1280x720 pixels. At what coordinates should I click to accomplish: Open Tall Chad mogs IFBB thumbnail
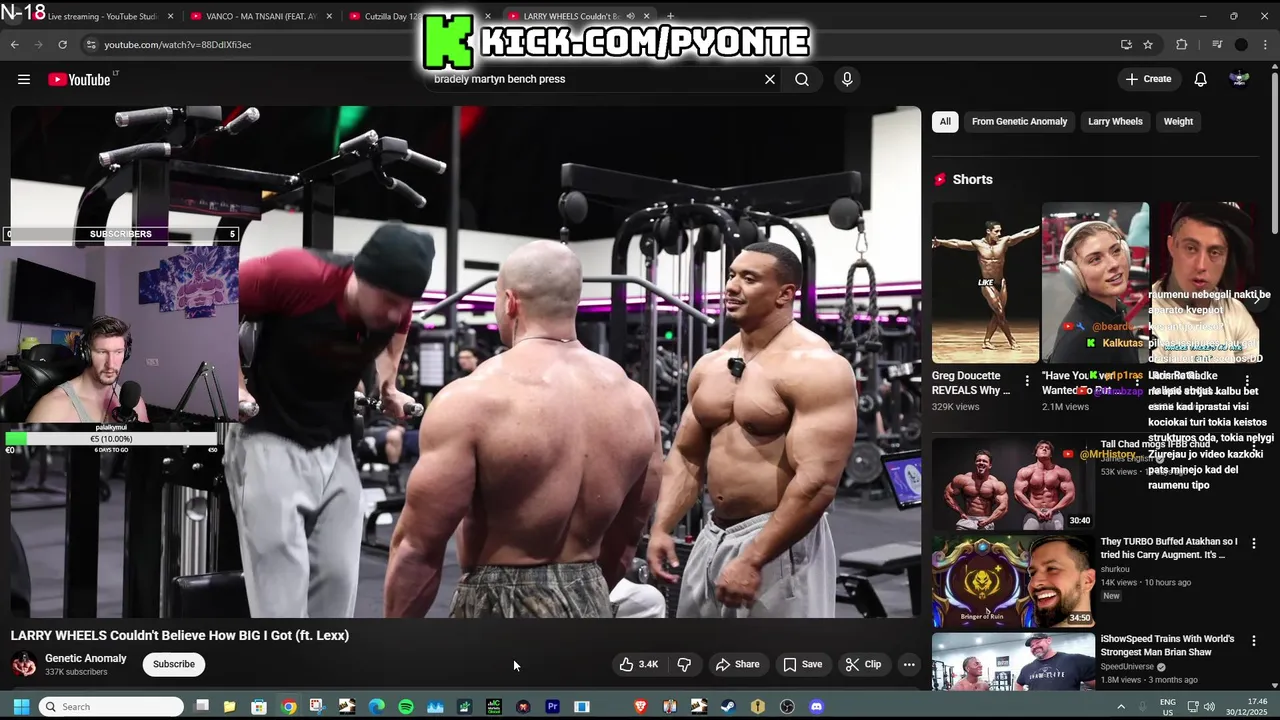click(1013, 483)
